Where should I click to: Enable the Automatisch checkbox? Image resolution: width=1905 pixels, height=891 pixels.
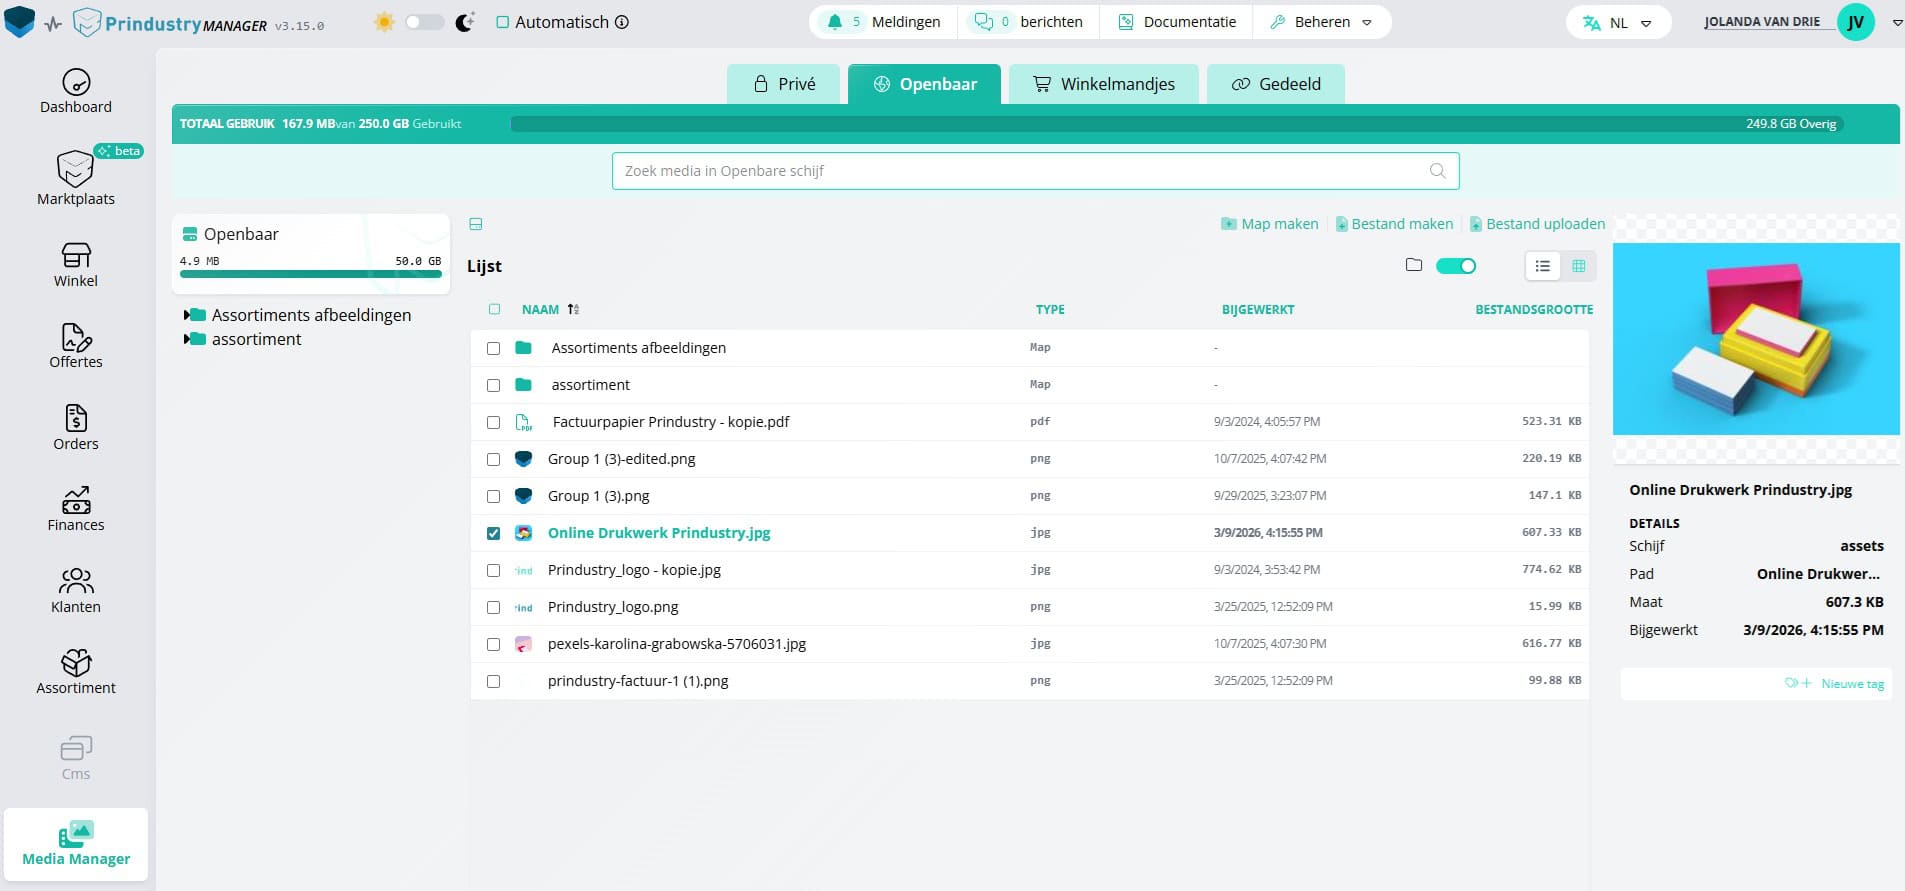503,22
